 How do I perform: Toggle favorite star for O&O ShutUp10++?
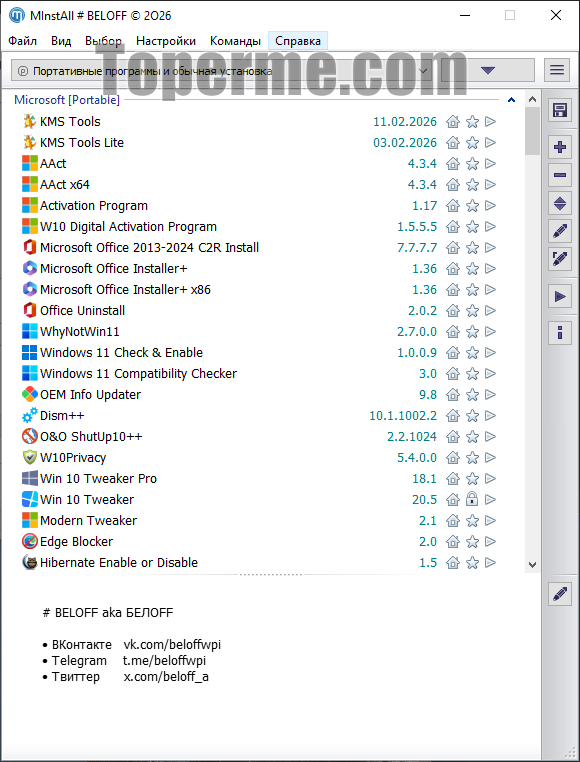pyautogui.click(x=472, y=436)
